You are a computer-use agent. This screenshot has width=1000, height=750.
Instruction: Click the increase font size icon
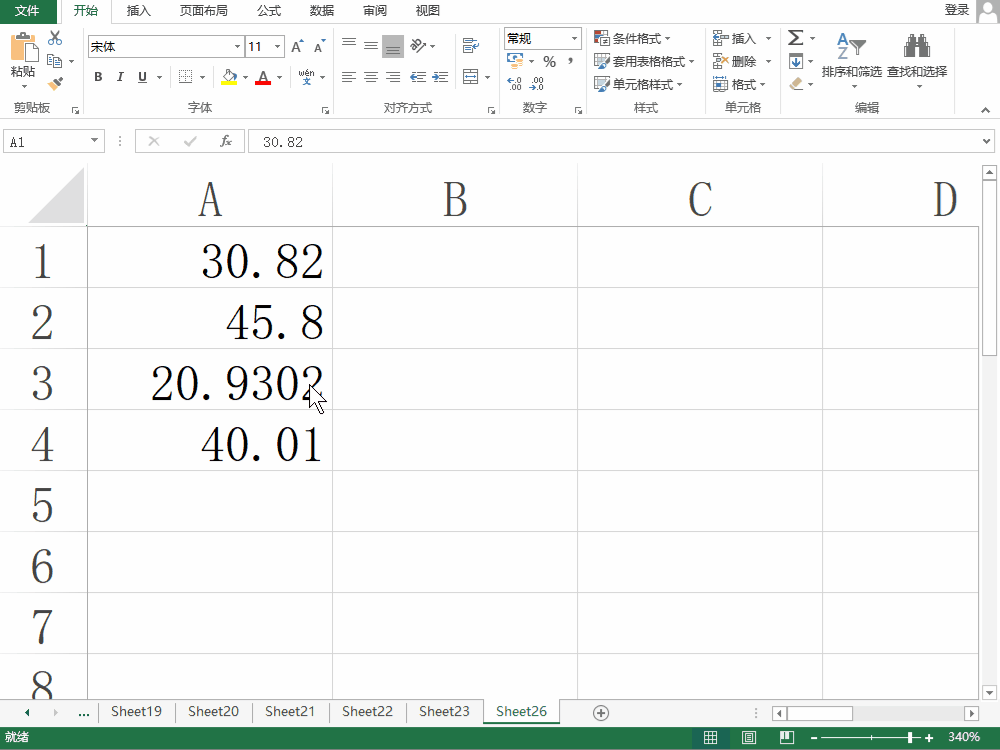297,47
